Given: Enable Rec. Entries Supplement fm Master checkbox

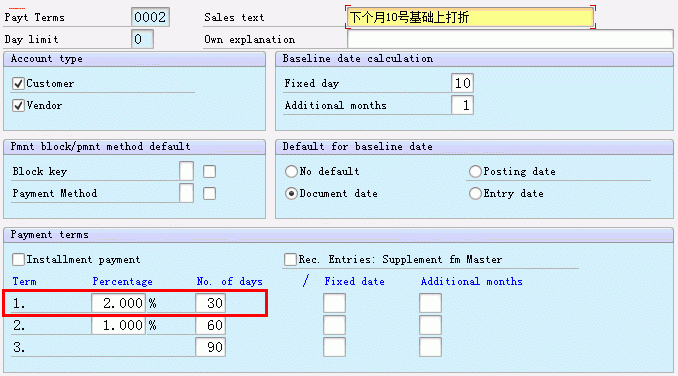Looking at the screenshot, I should tap(290, 259).
